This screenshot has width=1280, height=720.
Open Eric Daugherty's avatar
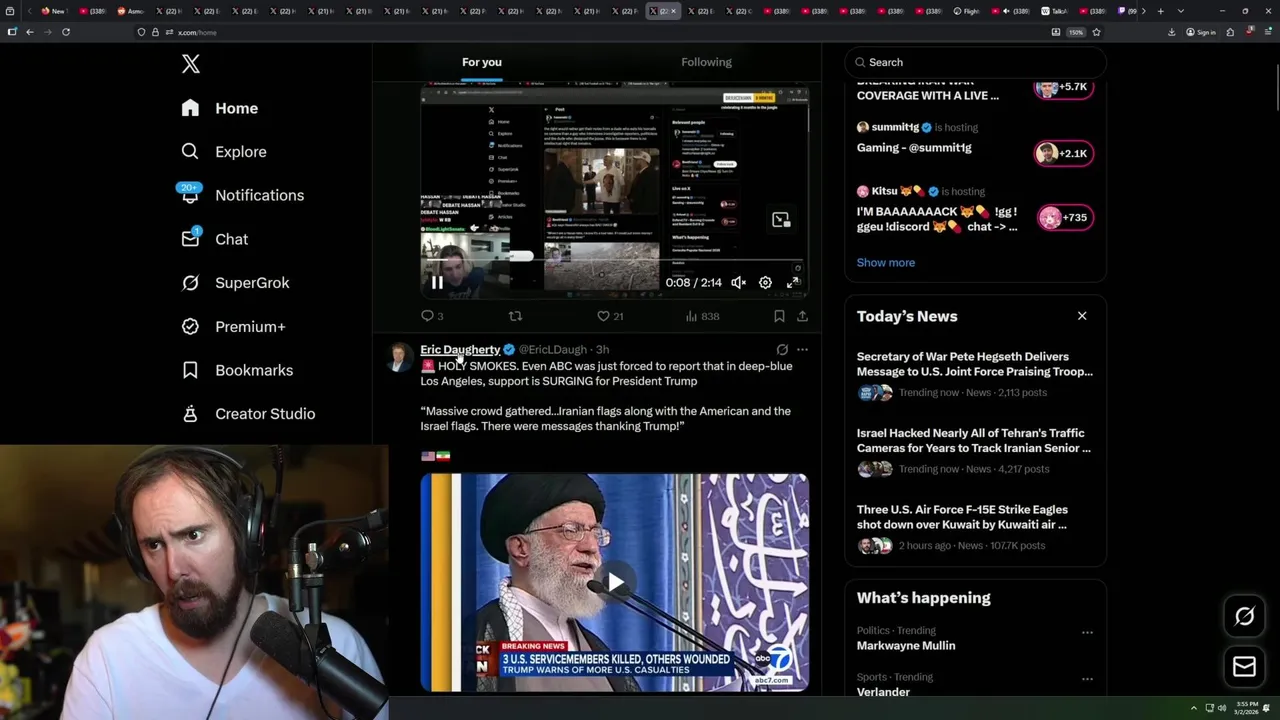[400, 357]
